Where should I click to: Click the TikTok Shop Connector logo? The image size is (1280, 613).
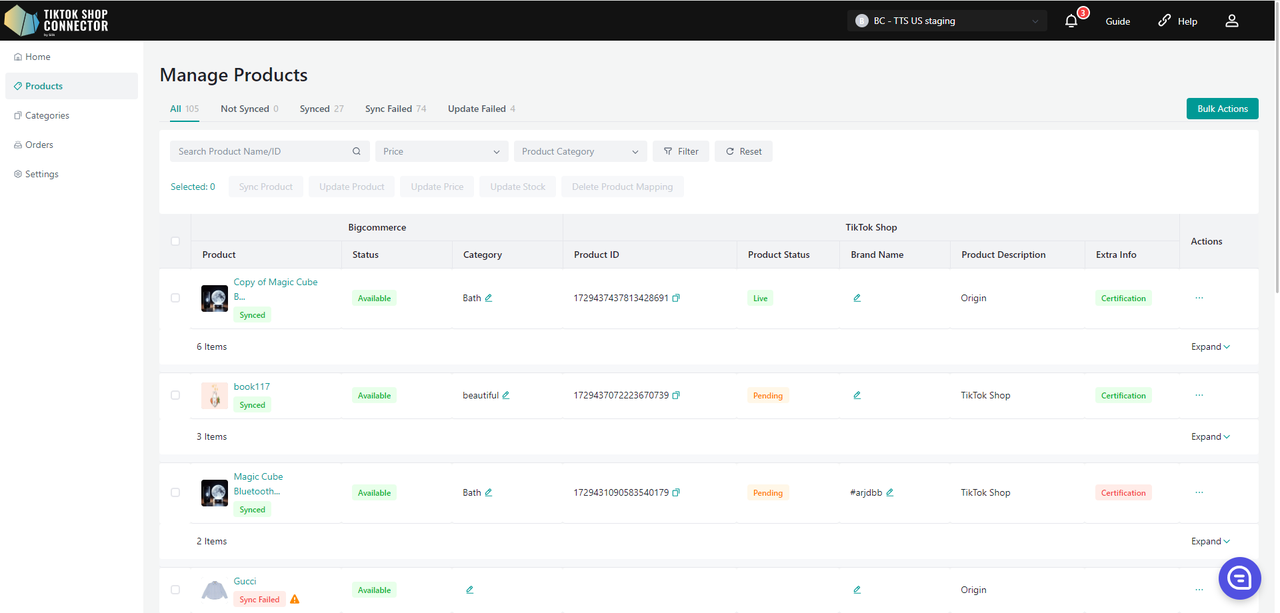click(57, 20)
